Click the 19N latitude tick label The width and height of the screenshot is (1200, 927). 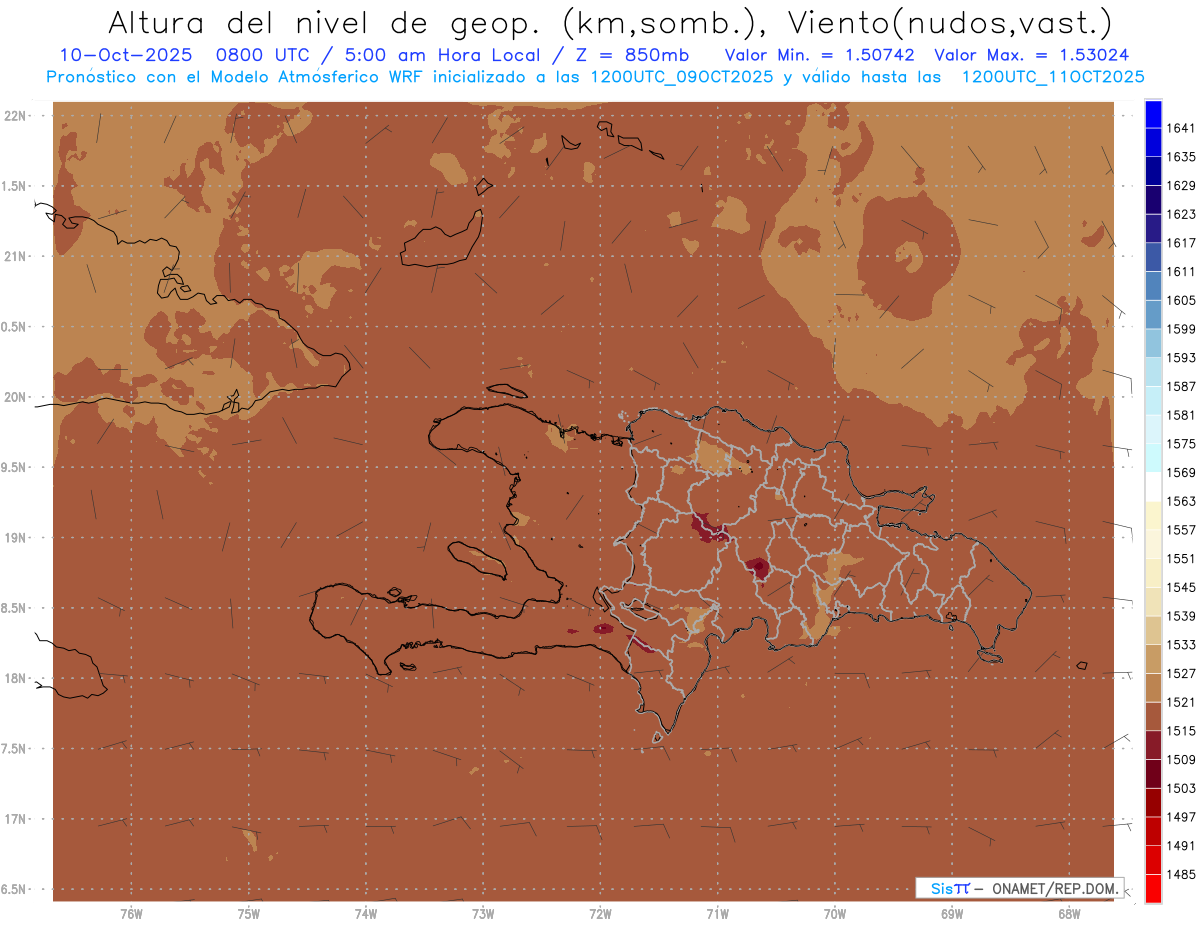[x=14, y=538]
